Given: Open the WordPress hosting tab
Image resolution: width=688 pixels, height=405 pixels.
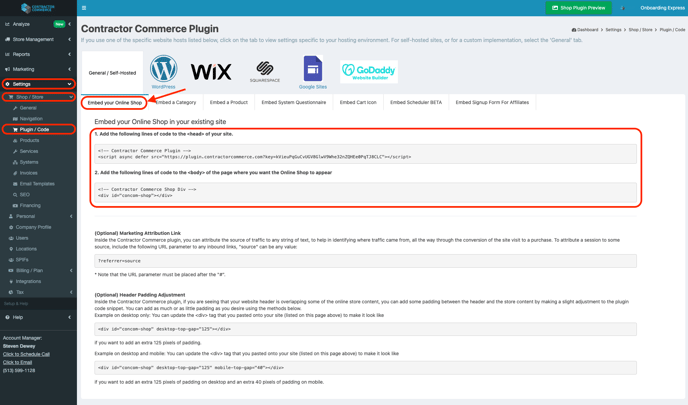Looking at the screenshot, I should [x=163, y=72].
